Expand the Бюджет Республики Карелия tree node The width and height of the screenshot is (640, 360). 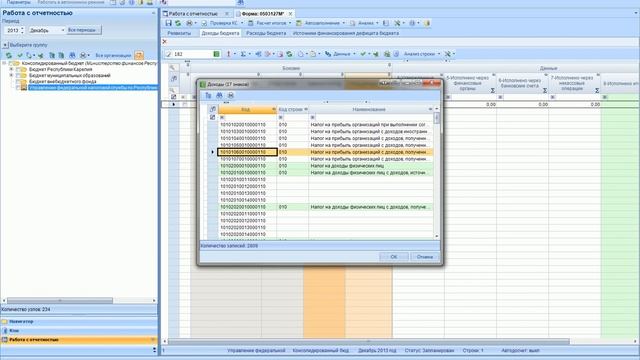pyautogui.click(x=11, y=69)
